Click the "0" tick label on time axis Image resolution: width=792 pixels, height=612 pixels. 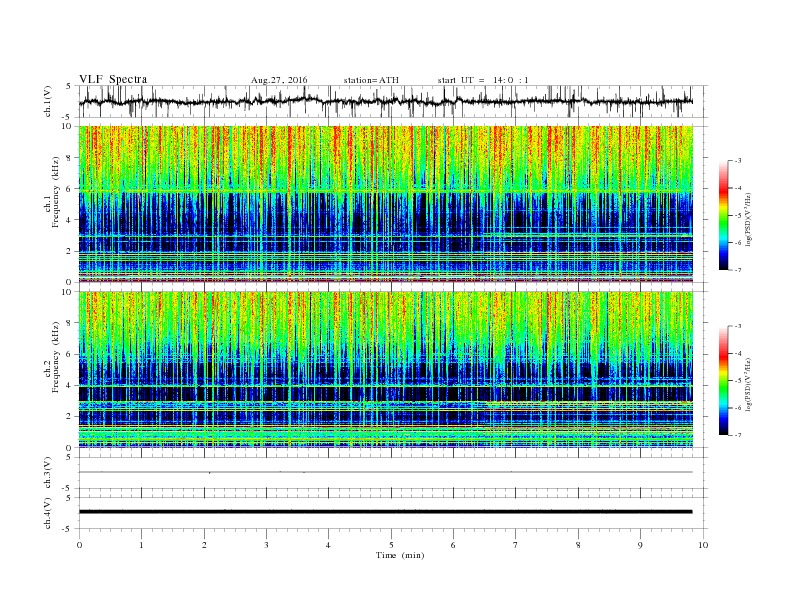pos(79,545)
